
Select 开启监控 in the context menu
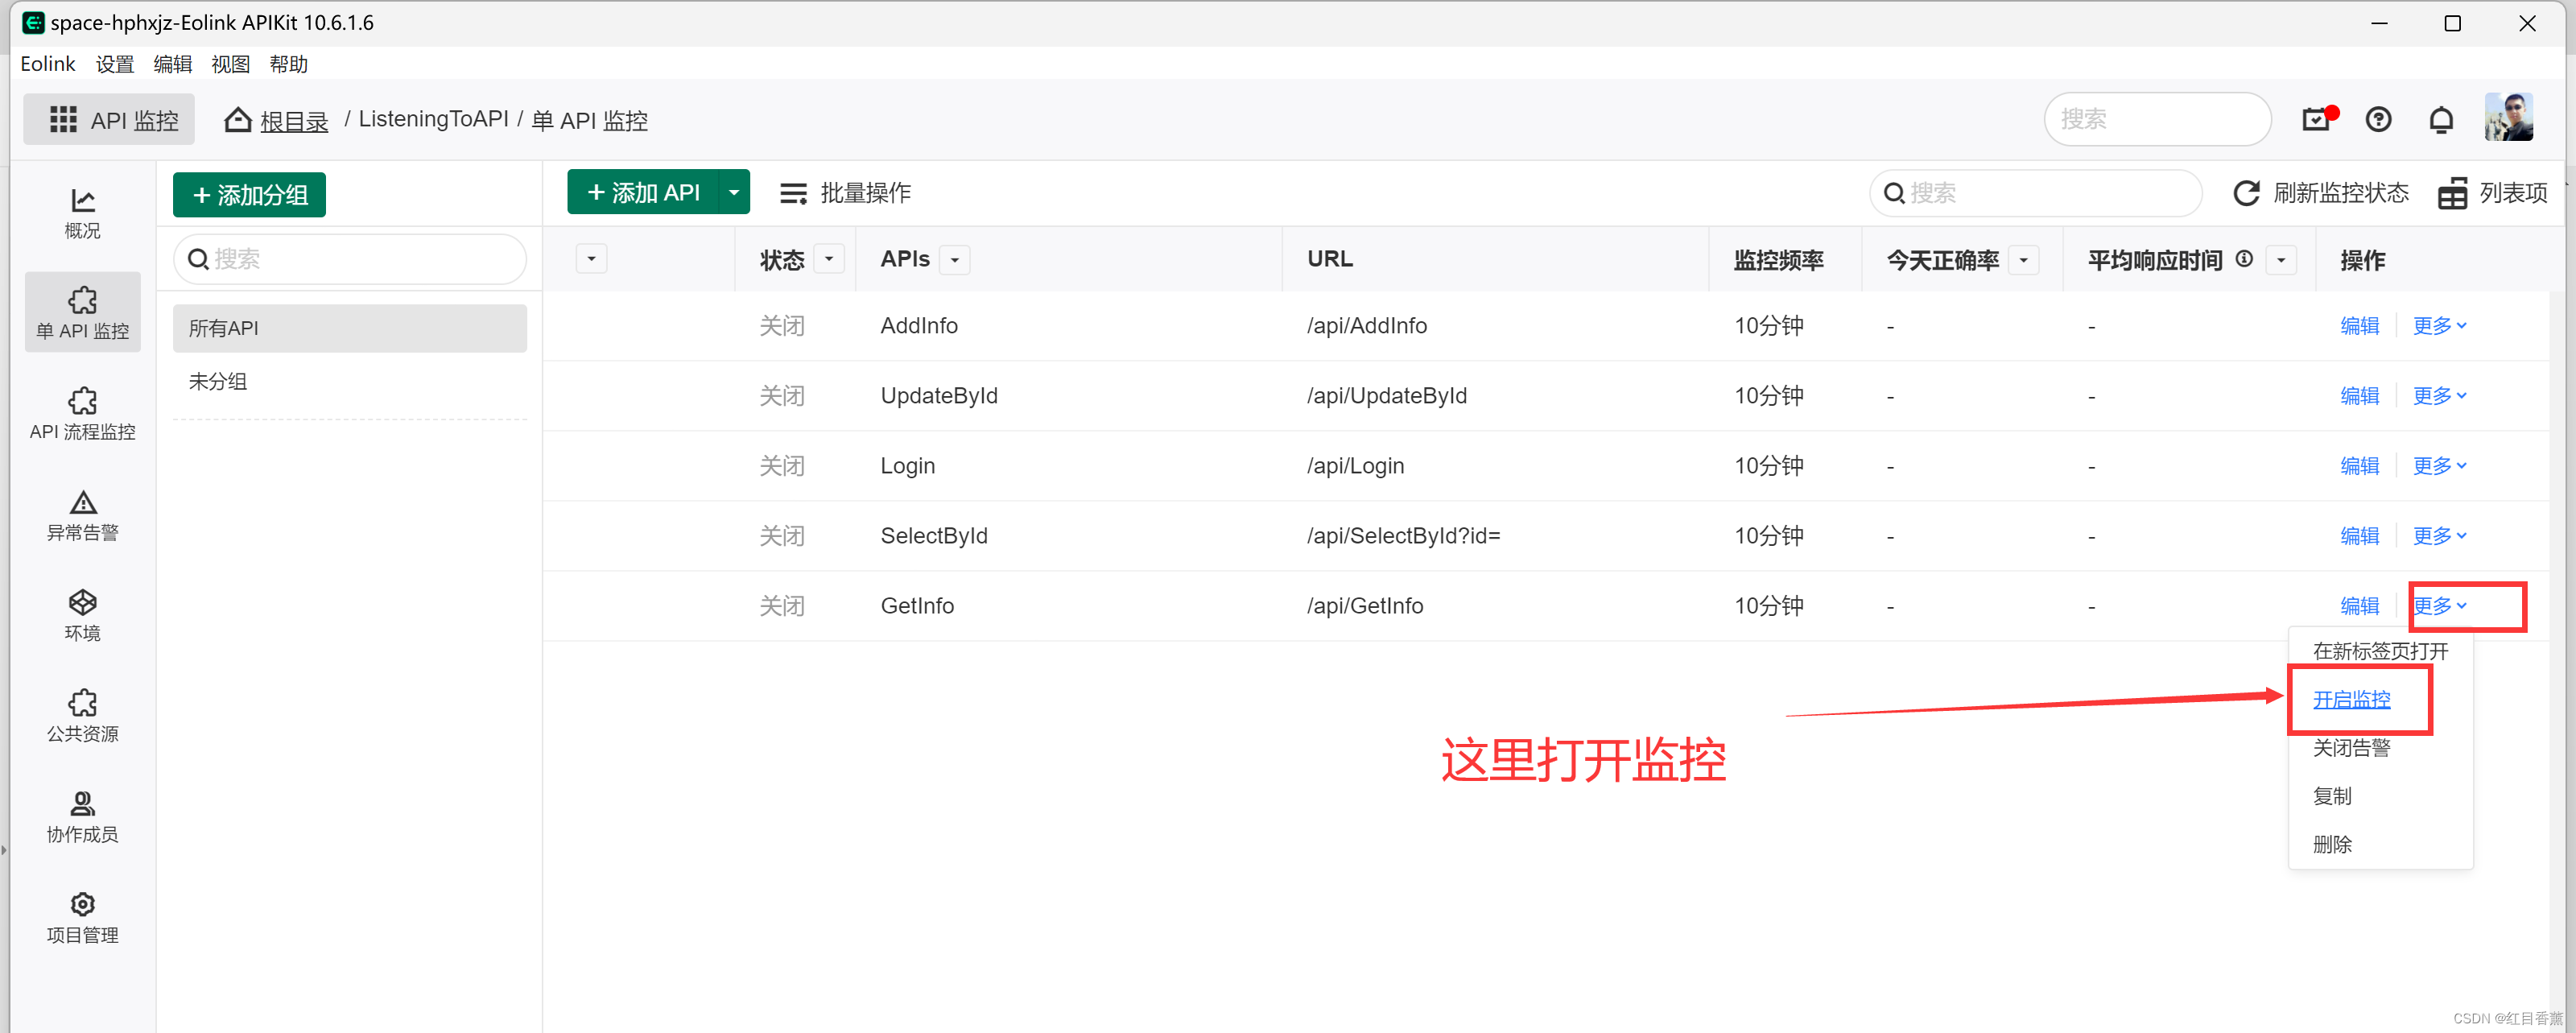2351,699
